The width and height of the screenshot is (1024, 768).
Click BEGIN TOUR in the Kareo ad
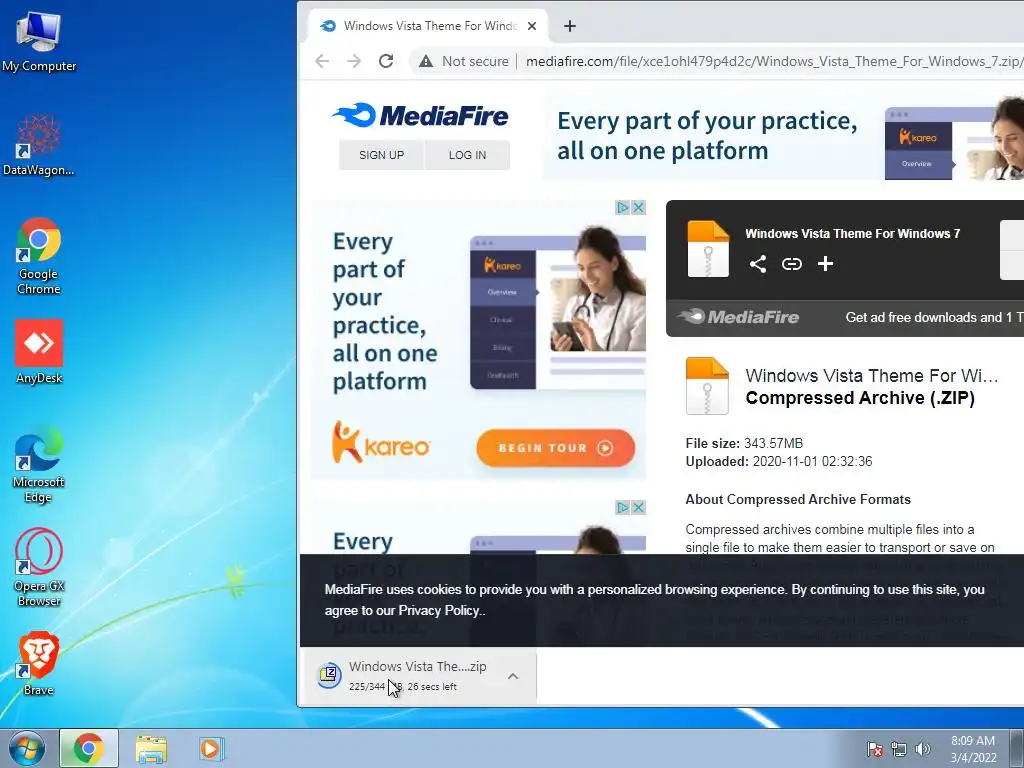click(x=556, y=448)
